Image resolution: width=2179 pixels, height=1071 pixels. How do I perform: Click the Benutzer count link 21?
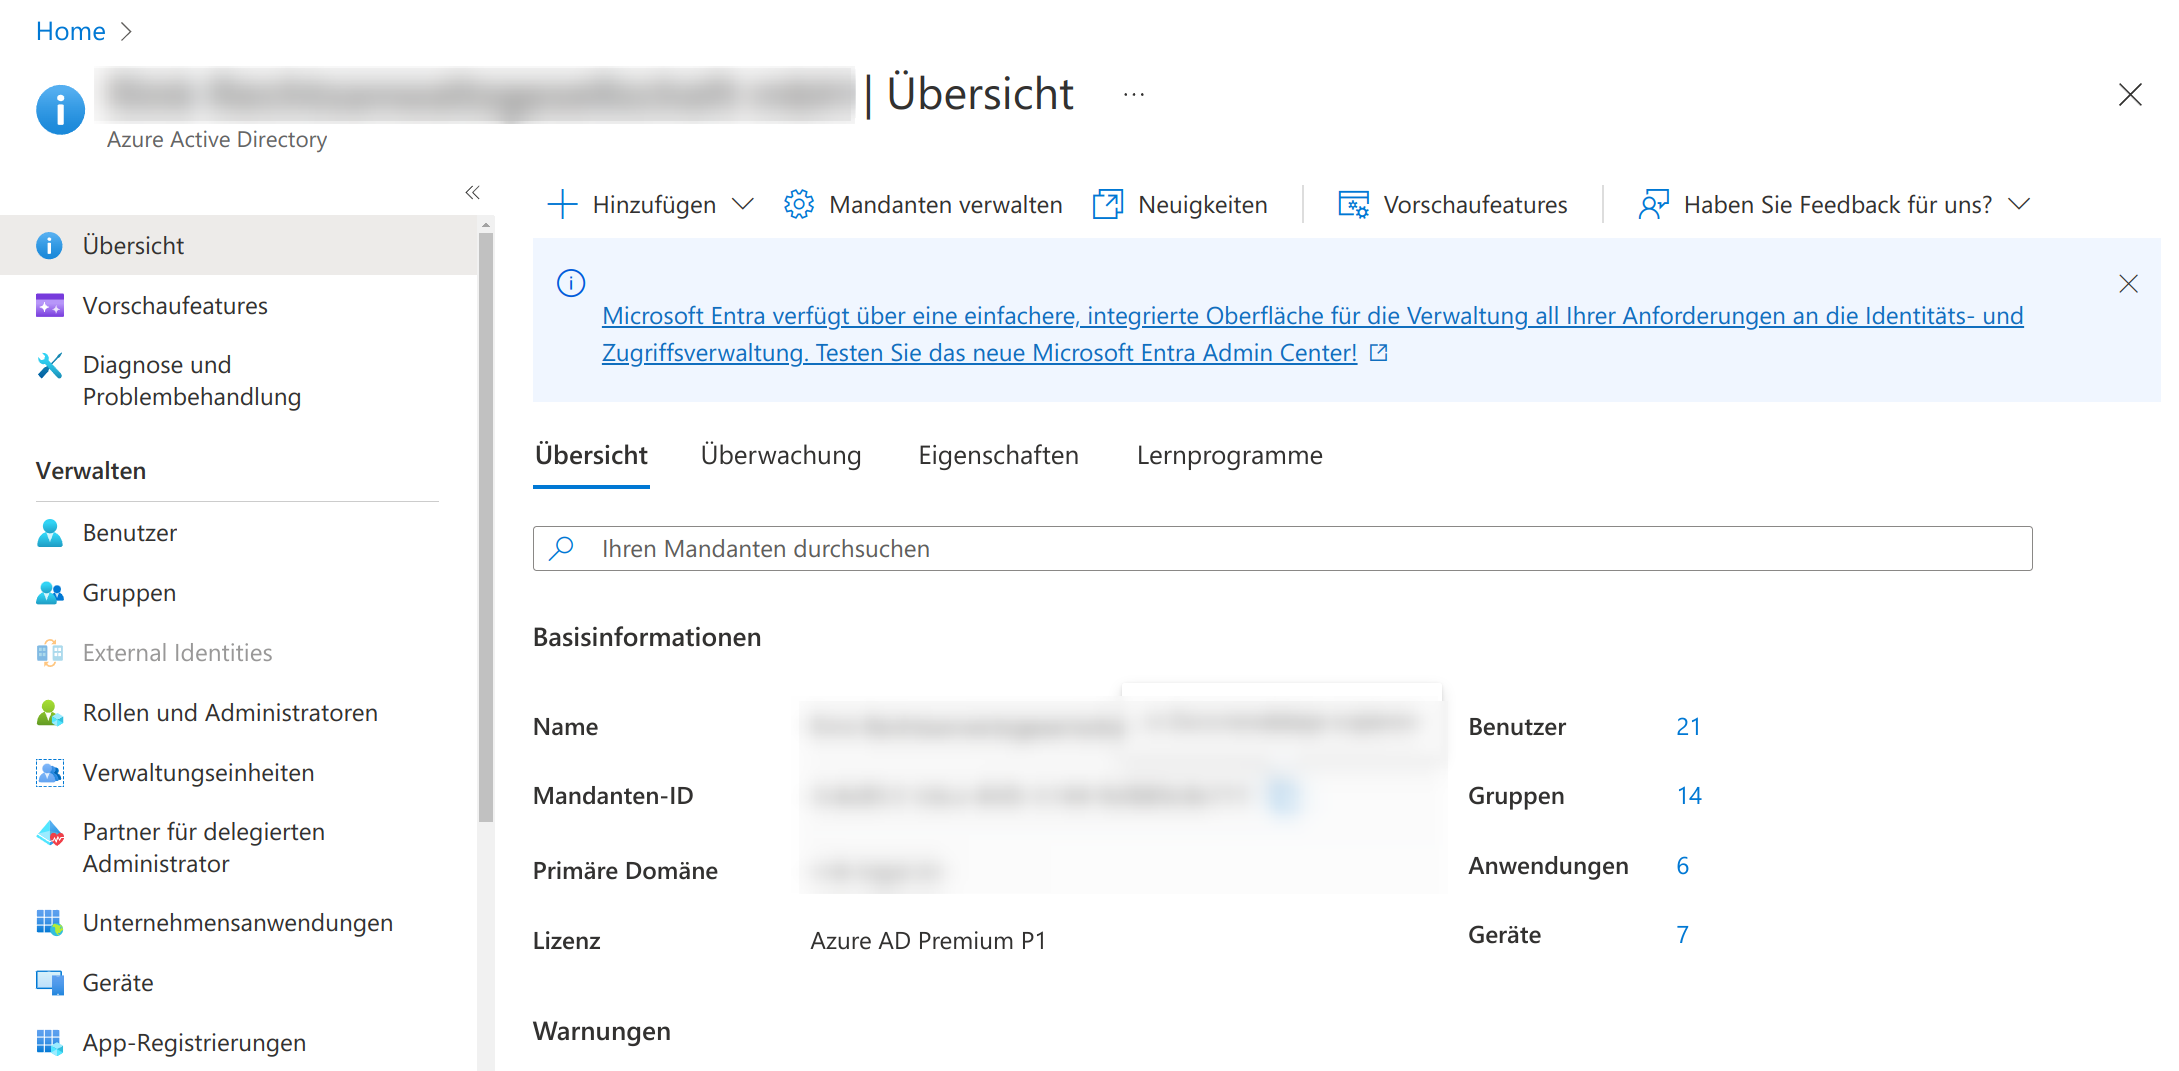click(1688, 726)
